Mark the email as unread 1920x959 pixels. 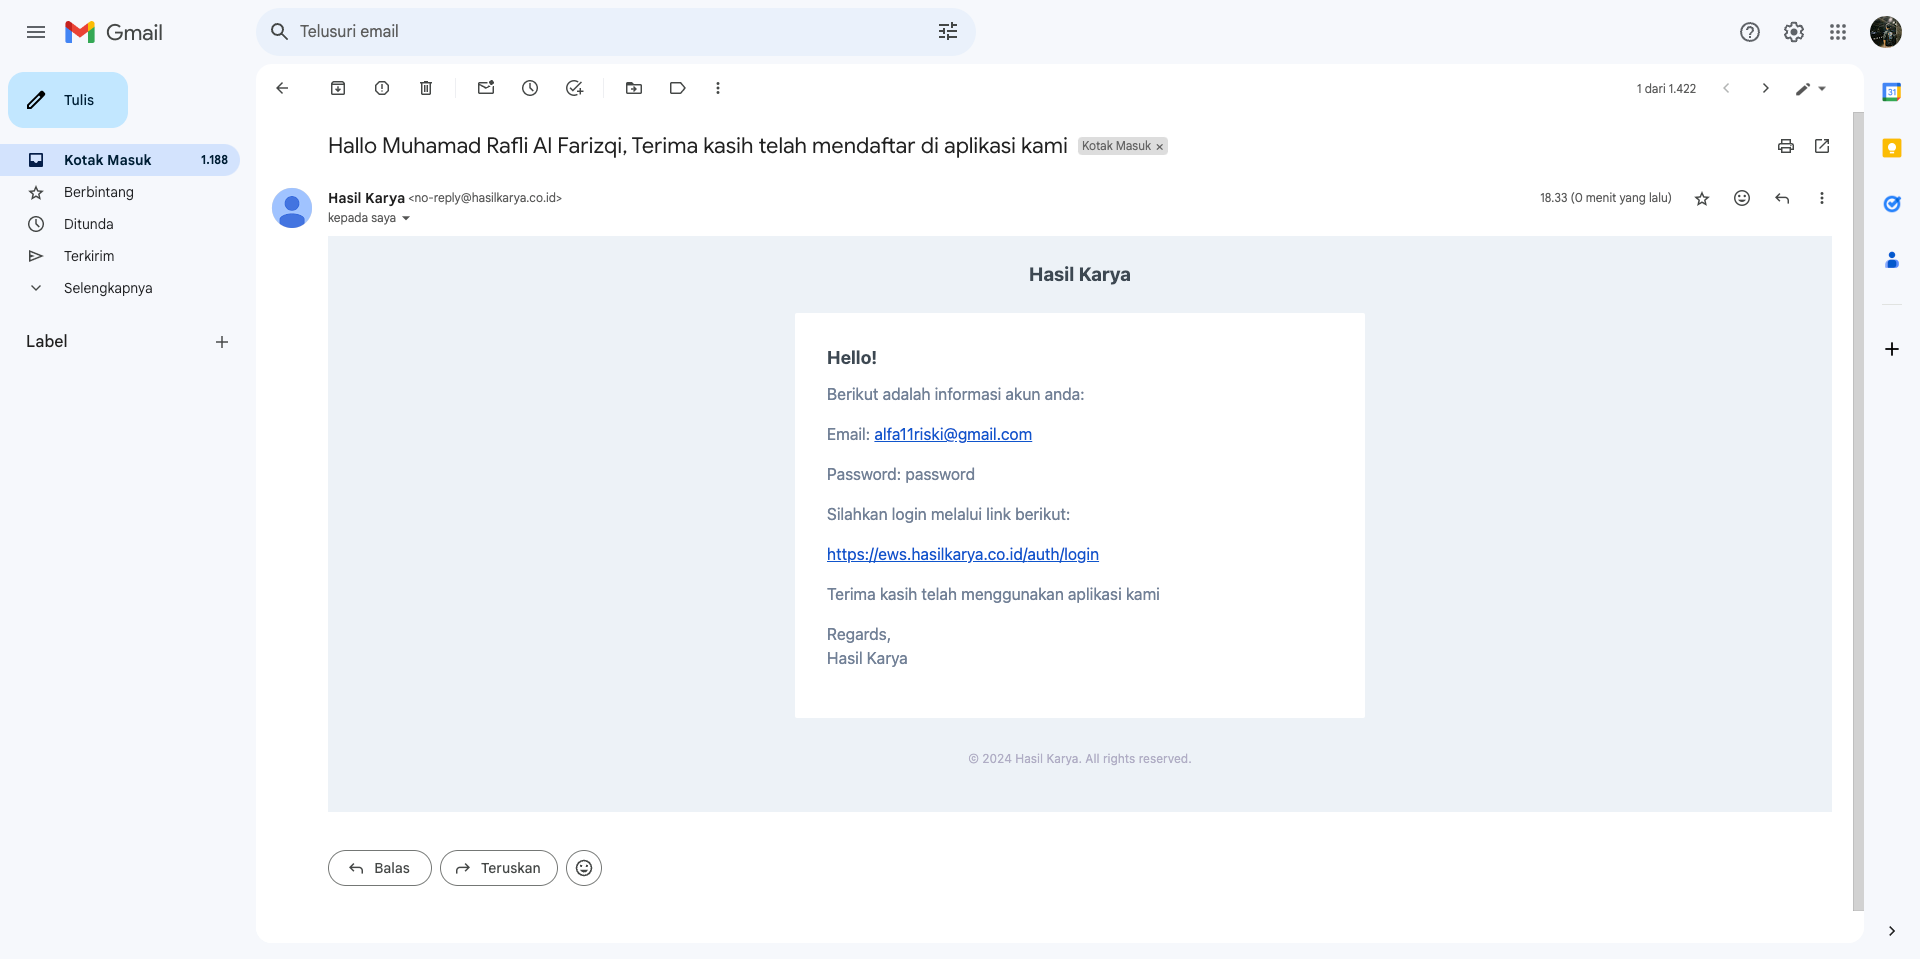pyautogui.click(x=486, y=88)
